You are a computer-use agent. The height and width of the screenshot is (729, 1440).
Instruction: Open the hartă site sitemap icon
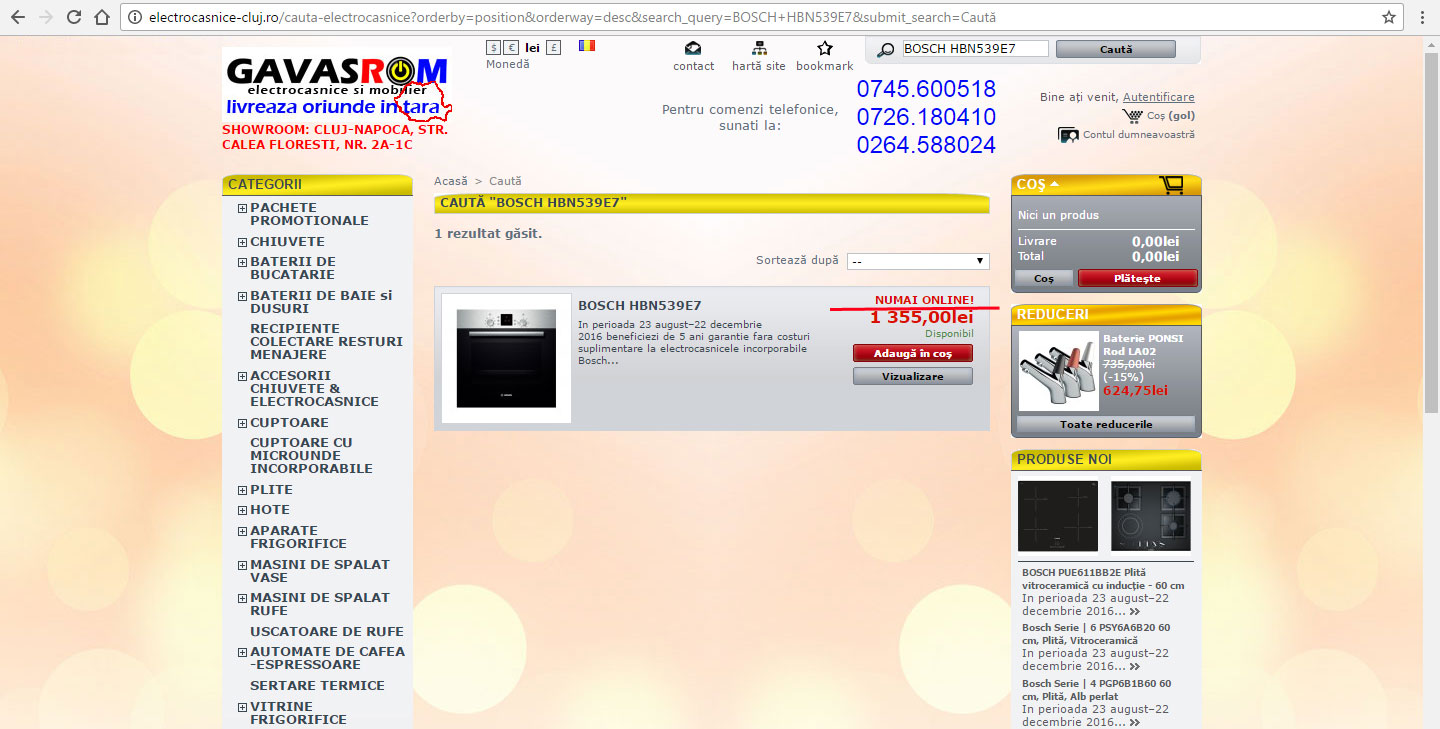point(759,48)
